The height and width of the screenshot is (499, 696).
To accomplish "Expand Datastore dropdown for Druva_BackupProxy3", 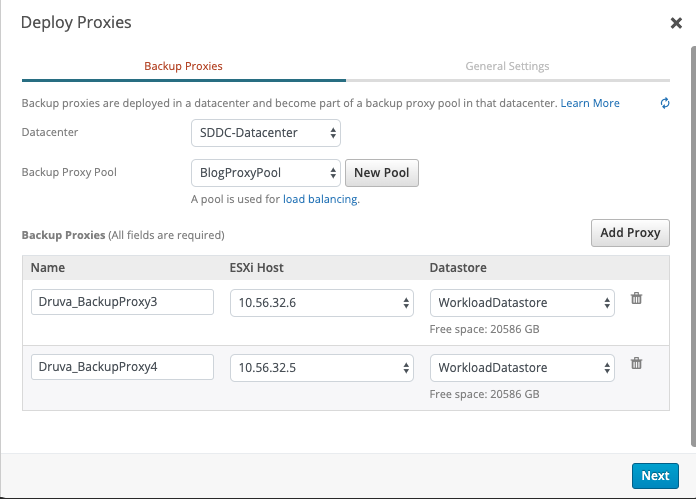I will pos(522,303).
